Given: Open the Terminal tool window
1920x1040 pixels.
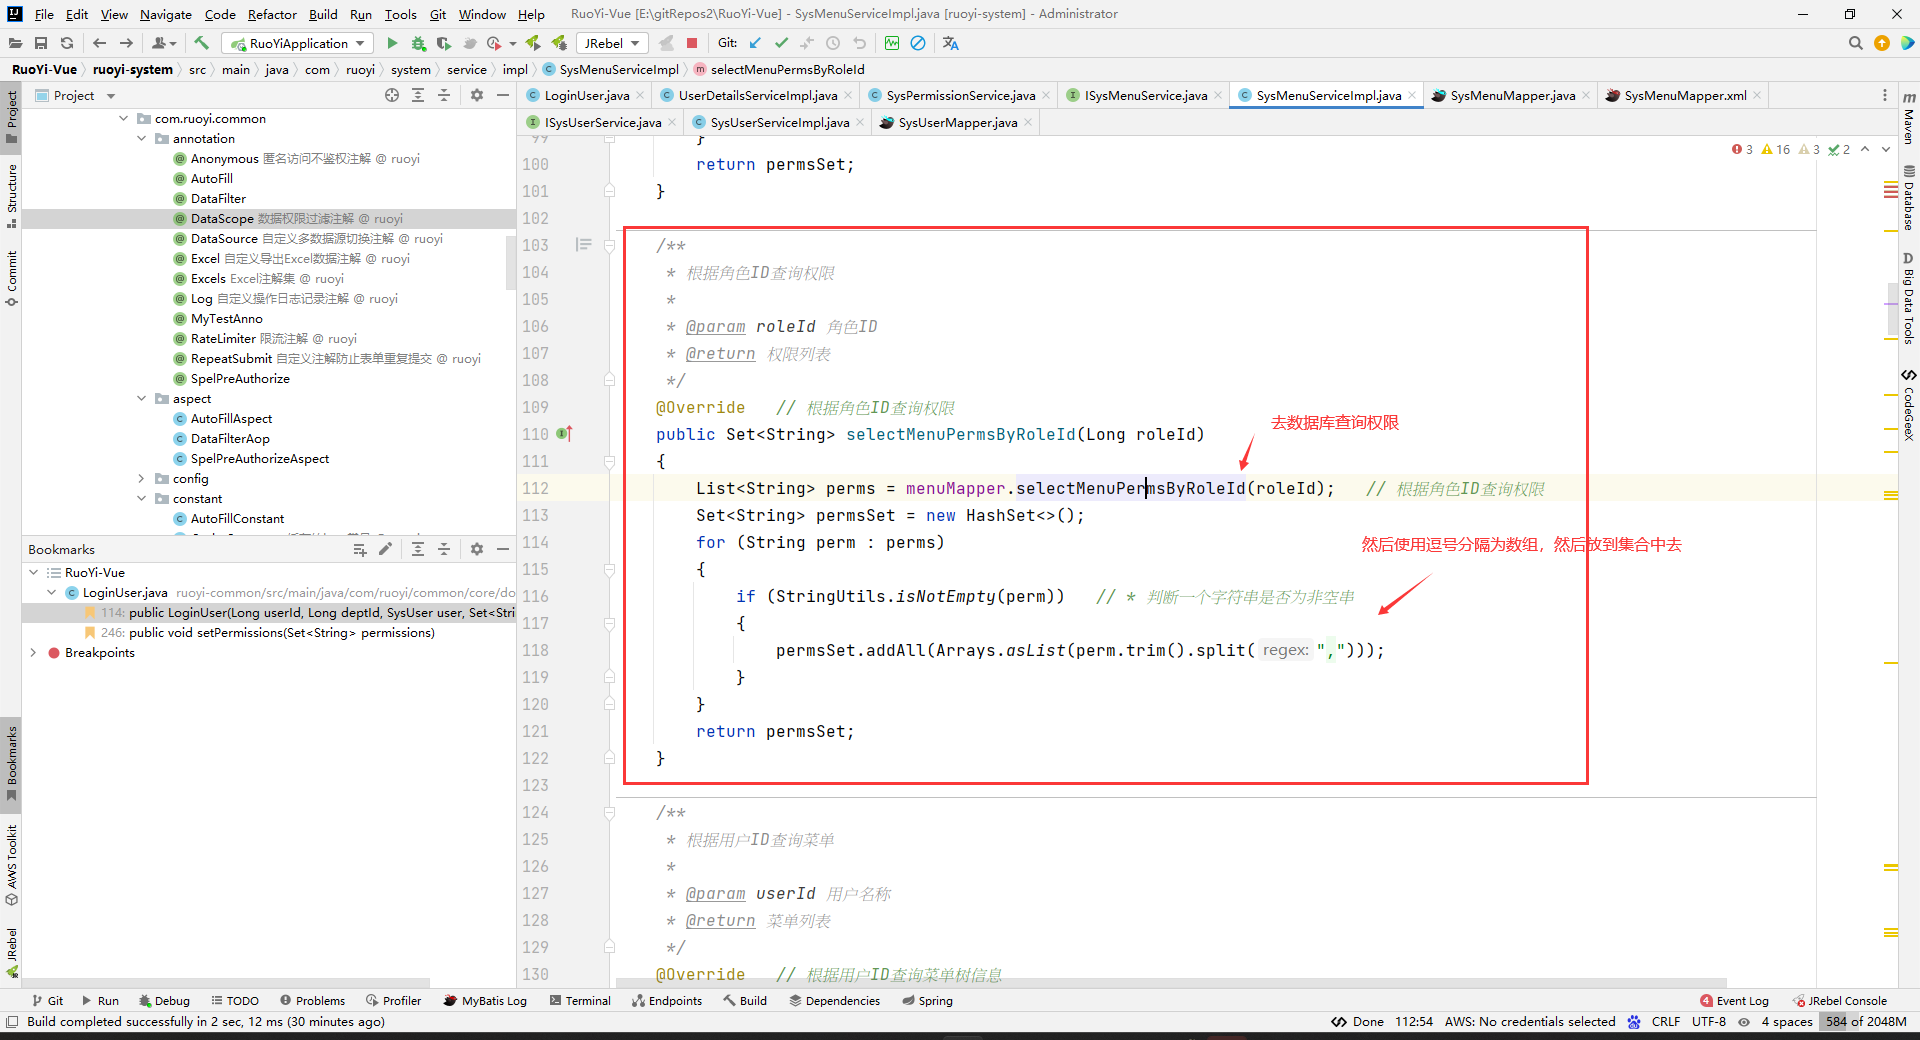Looking at the screenshot, I should point(580,1000).
